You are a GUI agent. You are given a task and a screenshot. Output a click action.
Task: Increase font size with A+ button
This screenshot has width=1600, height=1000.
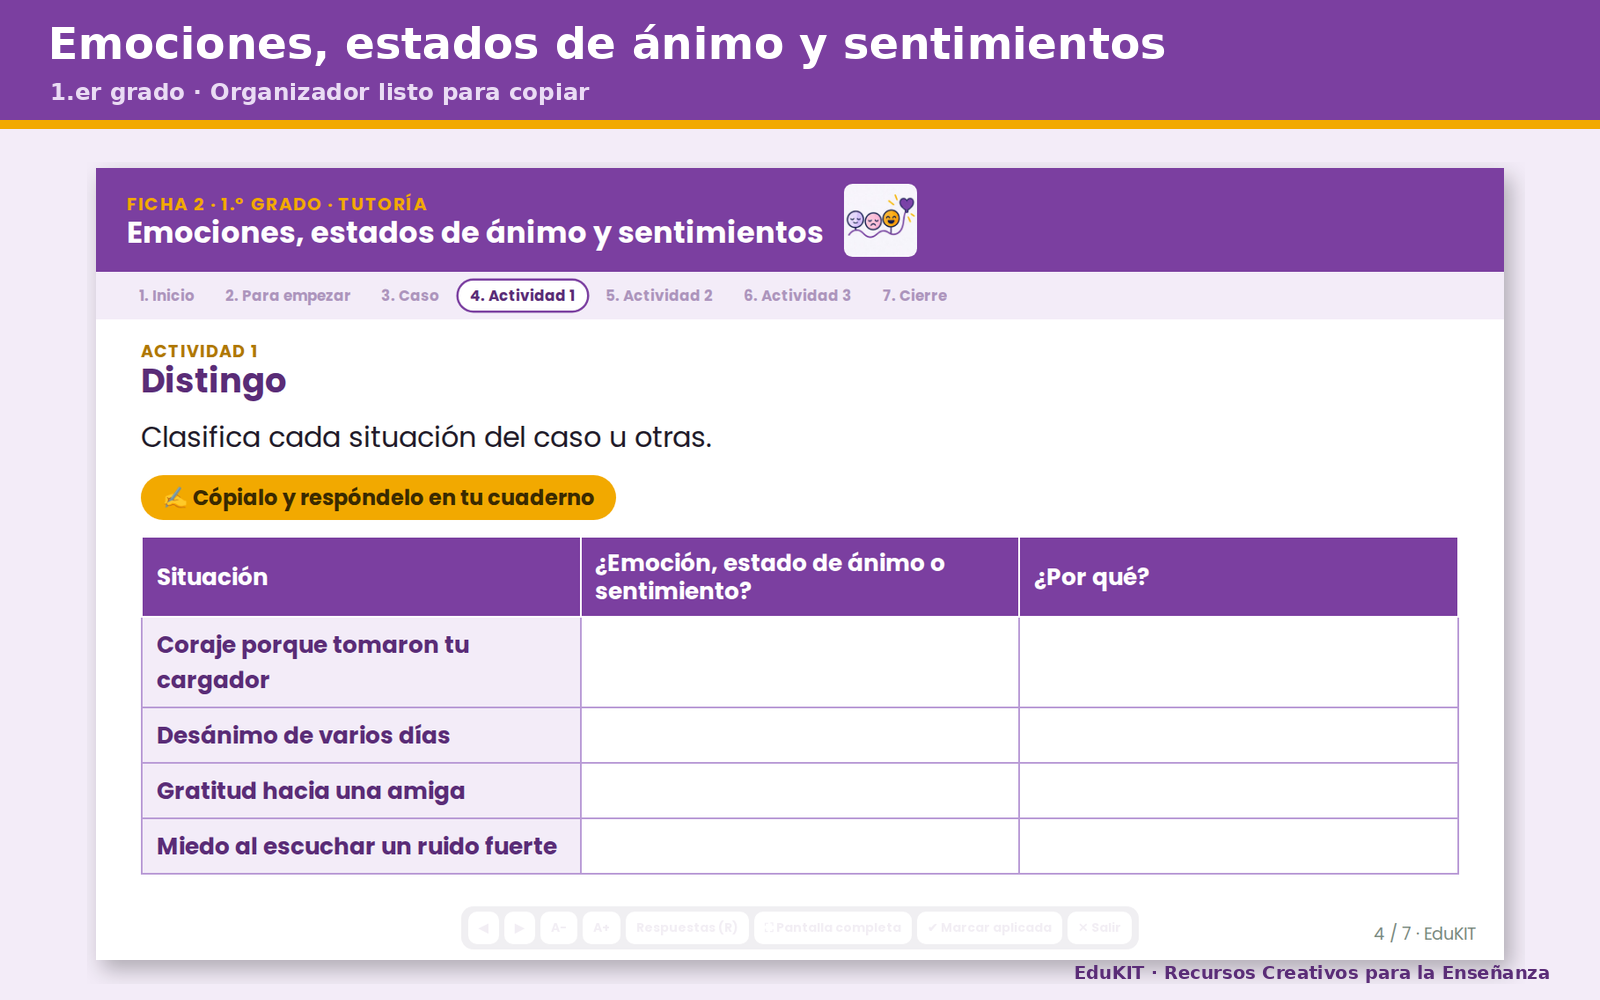[x=601, y=928]
